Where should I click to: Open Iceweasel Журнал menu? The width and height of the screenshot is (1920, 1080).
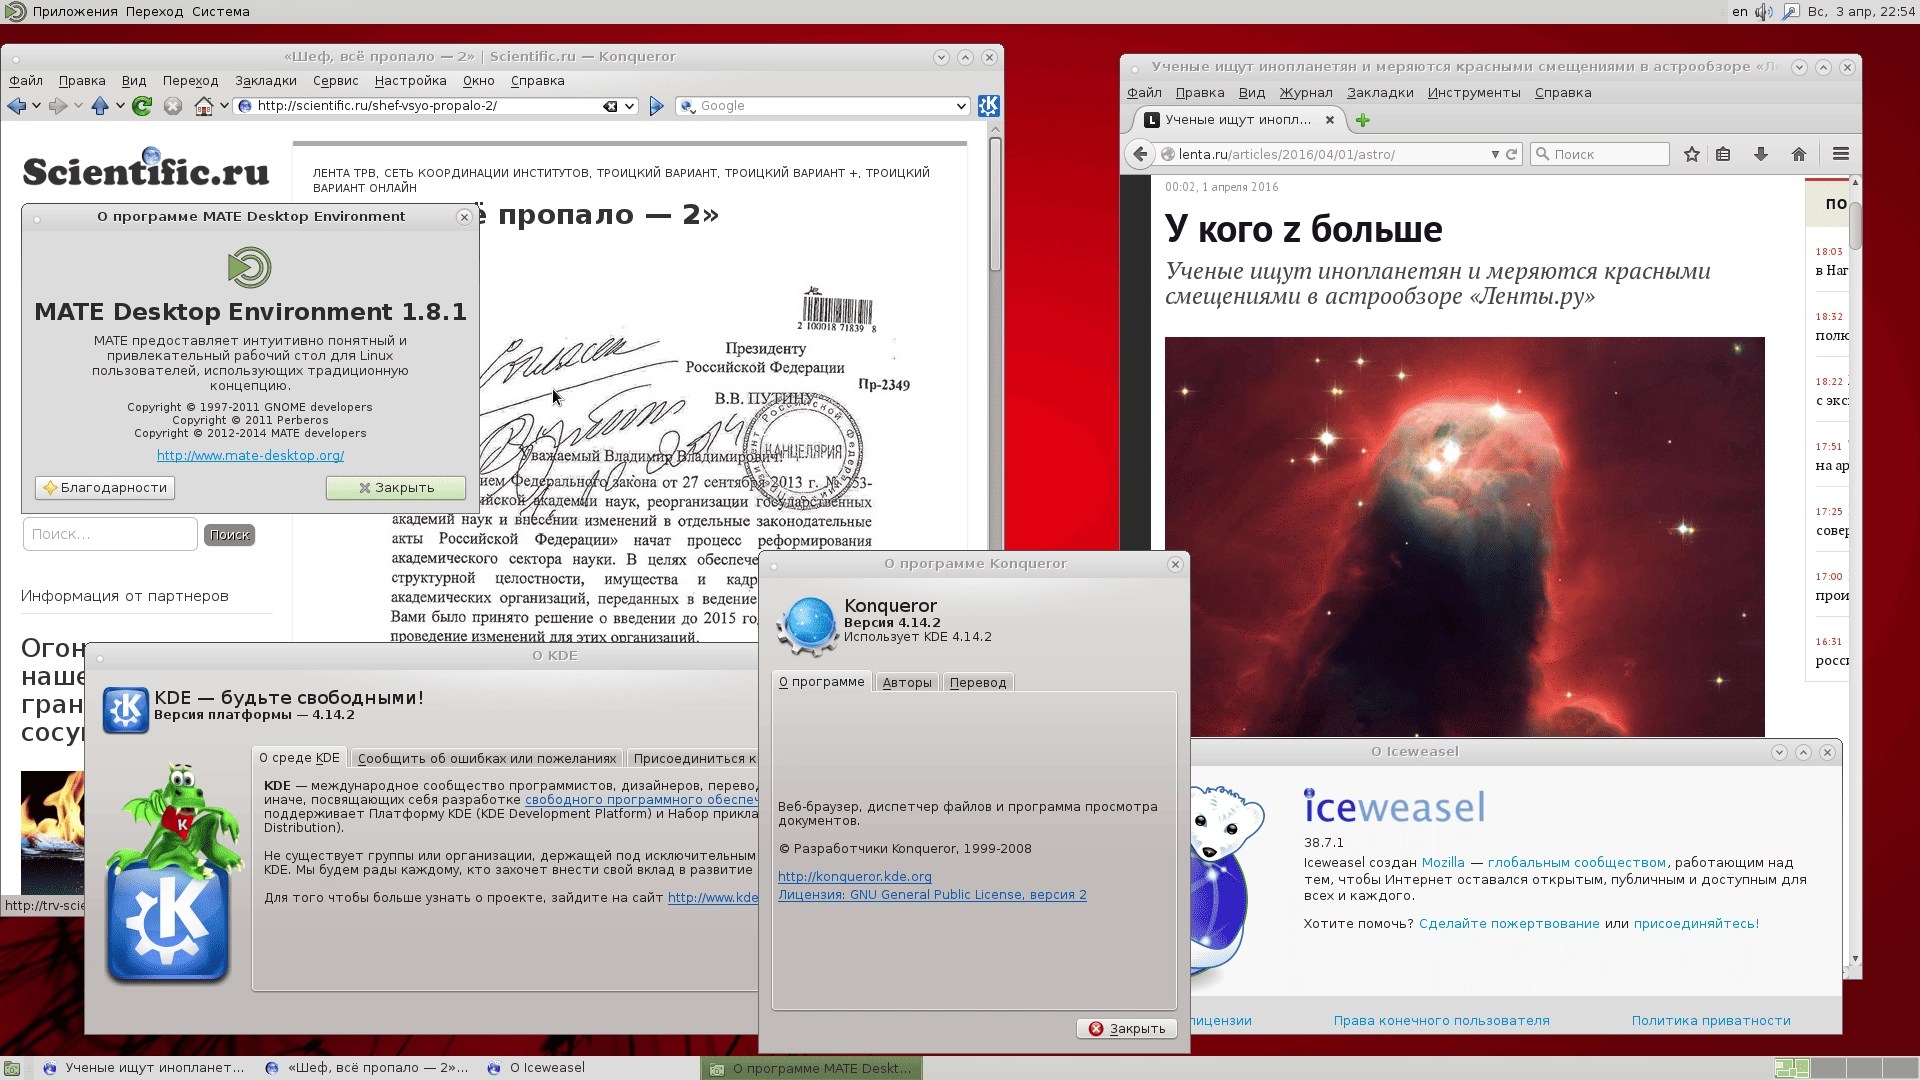(1306, 93)
